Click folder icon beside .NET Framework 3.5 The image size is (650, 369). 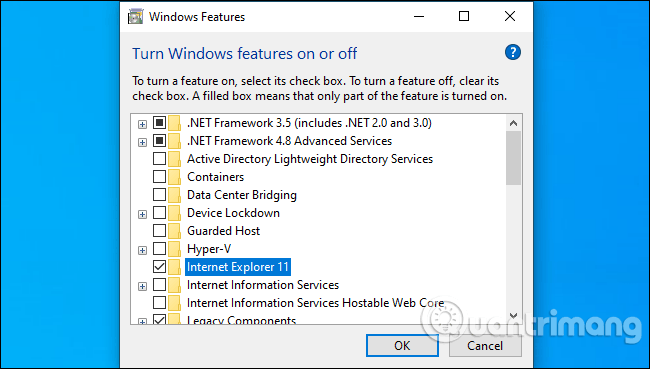[175, 123]
